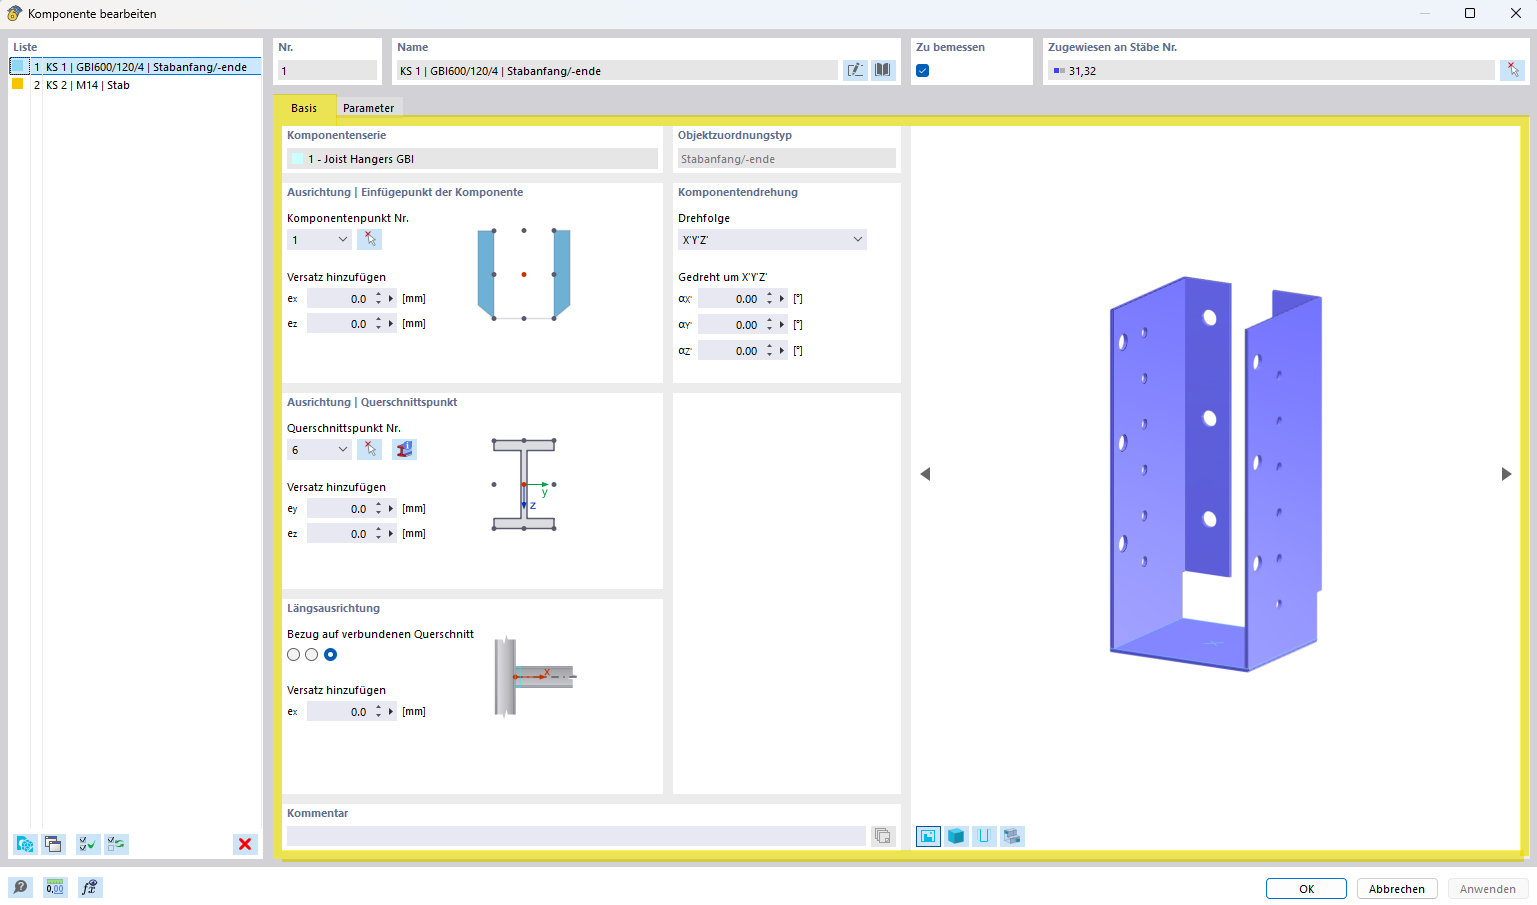Screen dimensions: 1537x905
Task: Open the name library book icon
Action: pos(883,70)
